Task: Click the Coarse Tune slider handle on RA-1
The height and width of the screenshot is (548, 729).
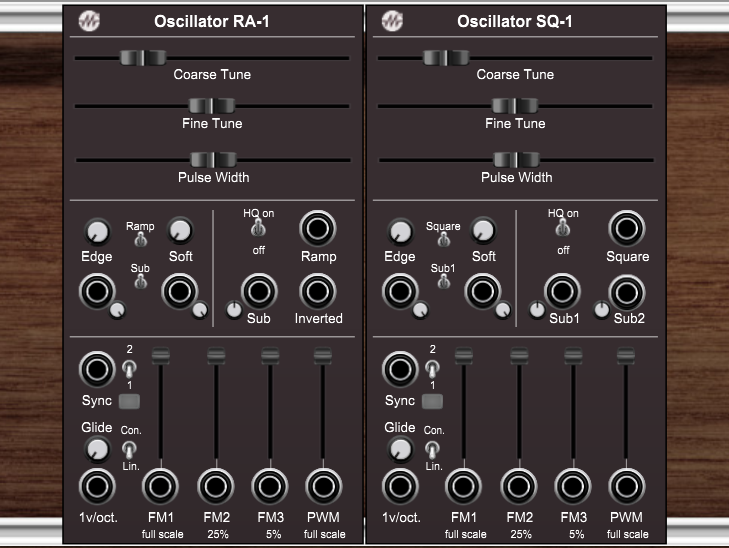Action: (x=143, y=58)
